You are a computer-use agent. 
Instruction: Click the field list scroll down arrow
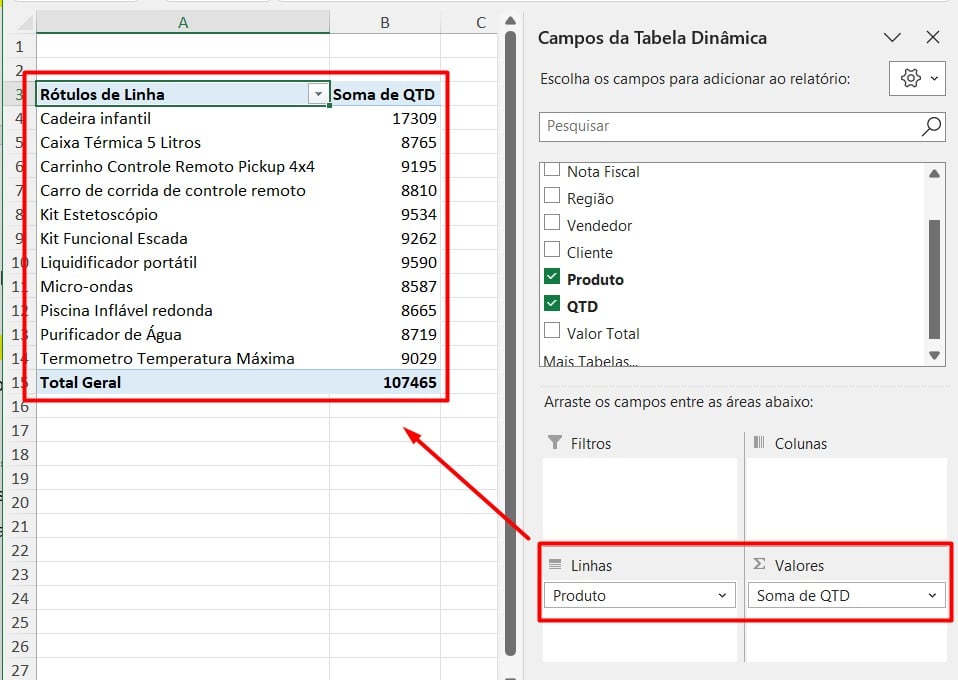point(934,356)
